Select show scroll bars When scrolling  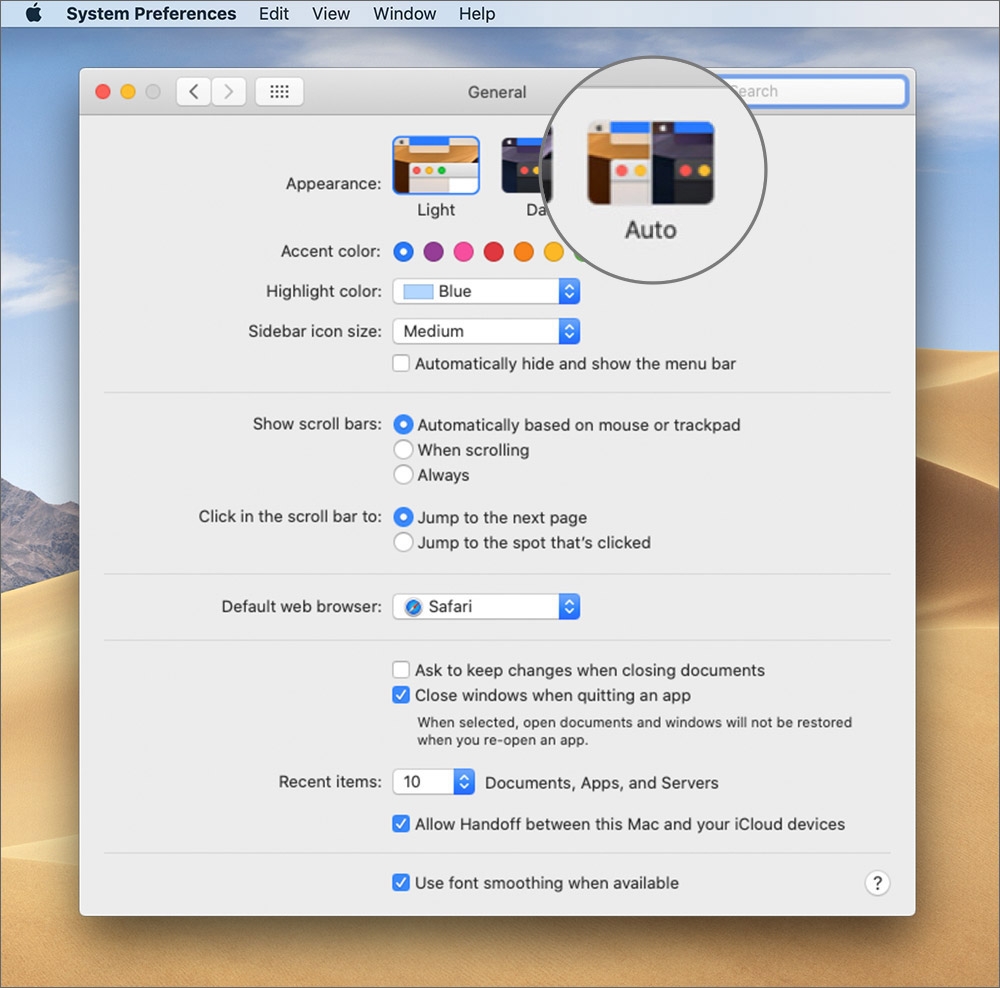403,450
